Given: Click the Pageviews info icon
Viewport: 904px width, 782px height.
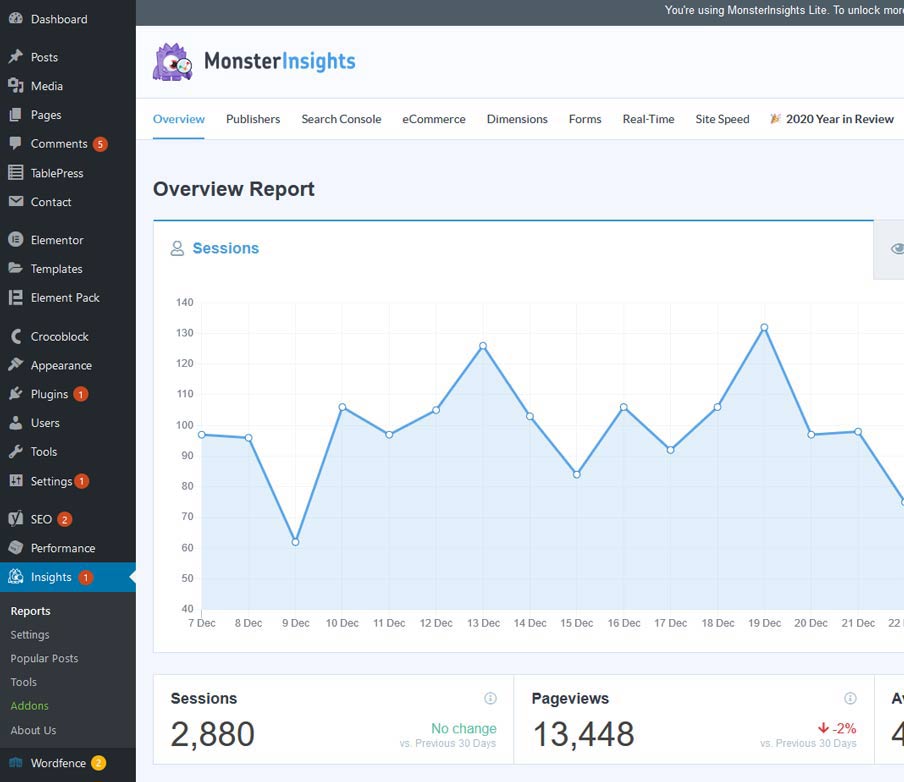Looking at the screenshot, I should 850,698.
